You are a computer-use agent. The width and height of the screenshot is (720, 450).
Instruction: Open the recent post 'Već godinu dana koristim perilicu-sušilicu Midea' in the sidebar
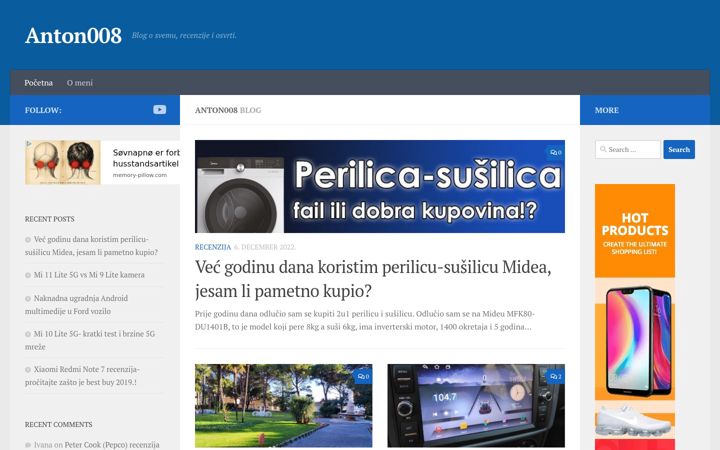pos(91,246)
